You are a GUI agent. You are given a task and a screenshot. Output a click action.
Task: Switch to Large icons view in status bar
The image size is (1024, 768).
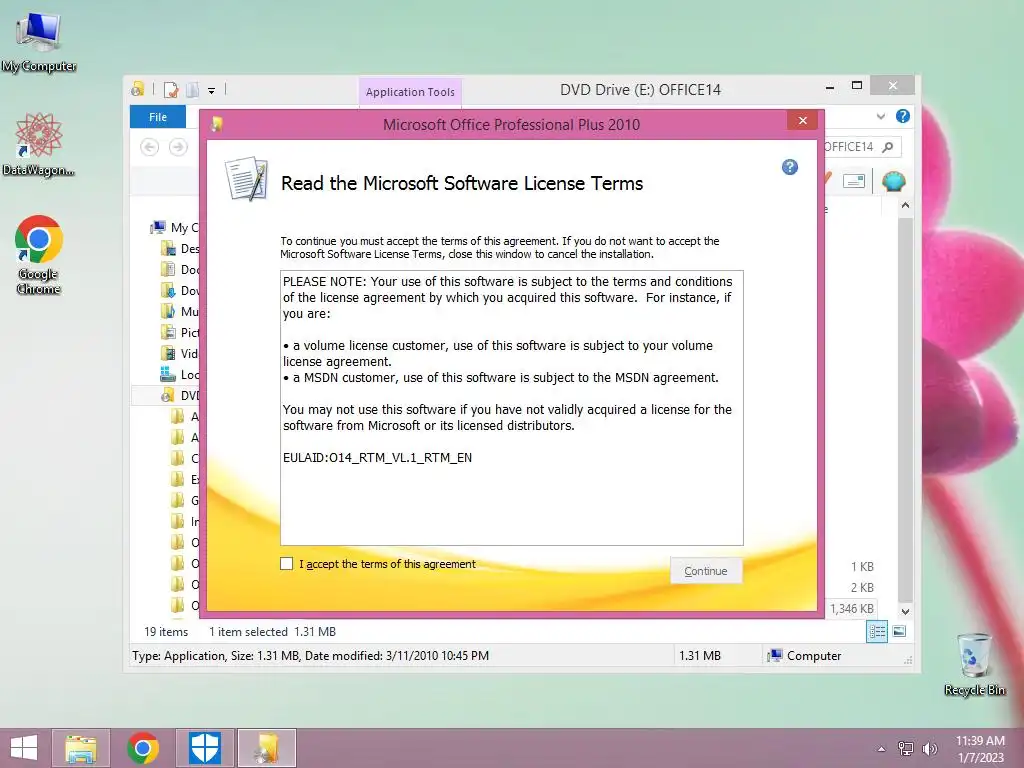(899, 631)
